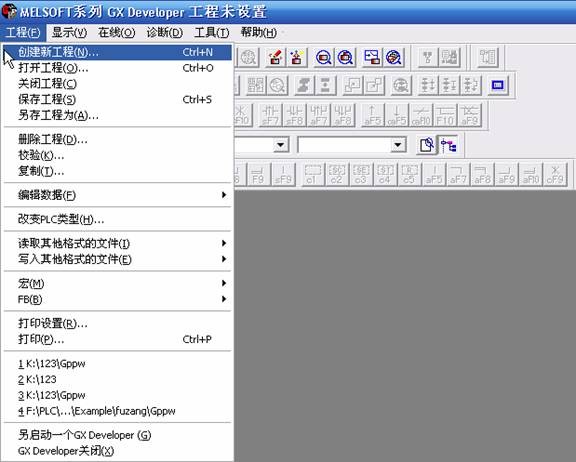
Task: Open 打印设置(R) menu entry
Action: pos(118,323)
